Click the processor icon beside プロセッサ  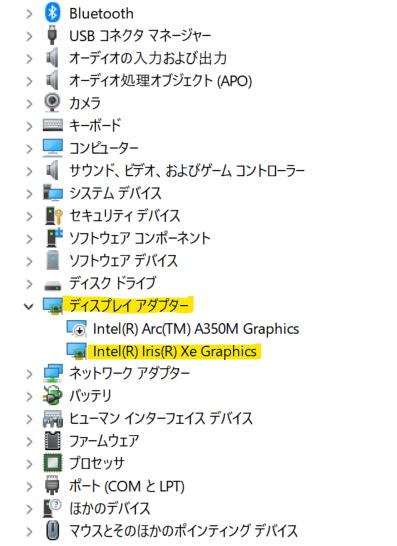pos(53,463)
